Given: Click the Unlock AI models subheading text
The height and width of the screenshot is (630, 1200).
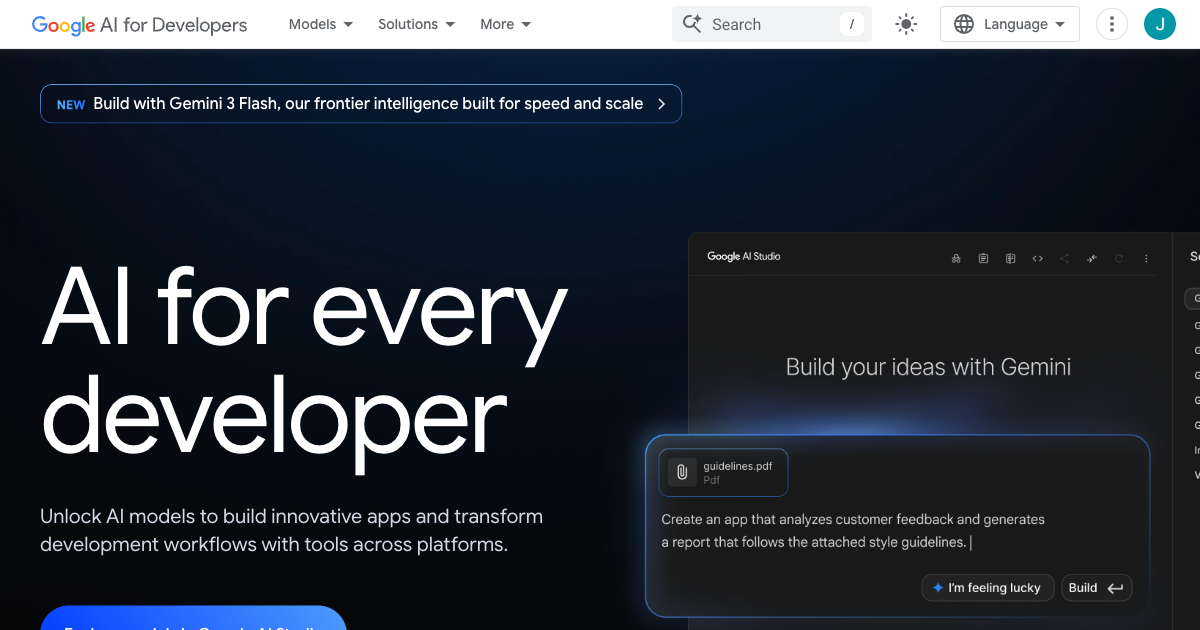Looking at the screenshot, I should point(292,531).
